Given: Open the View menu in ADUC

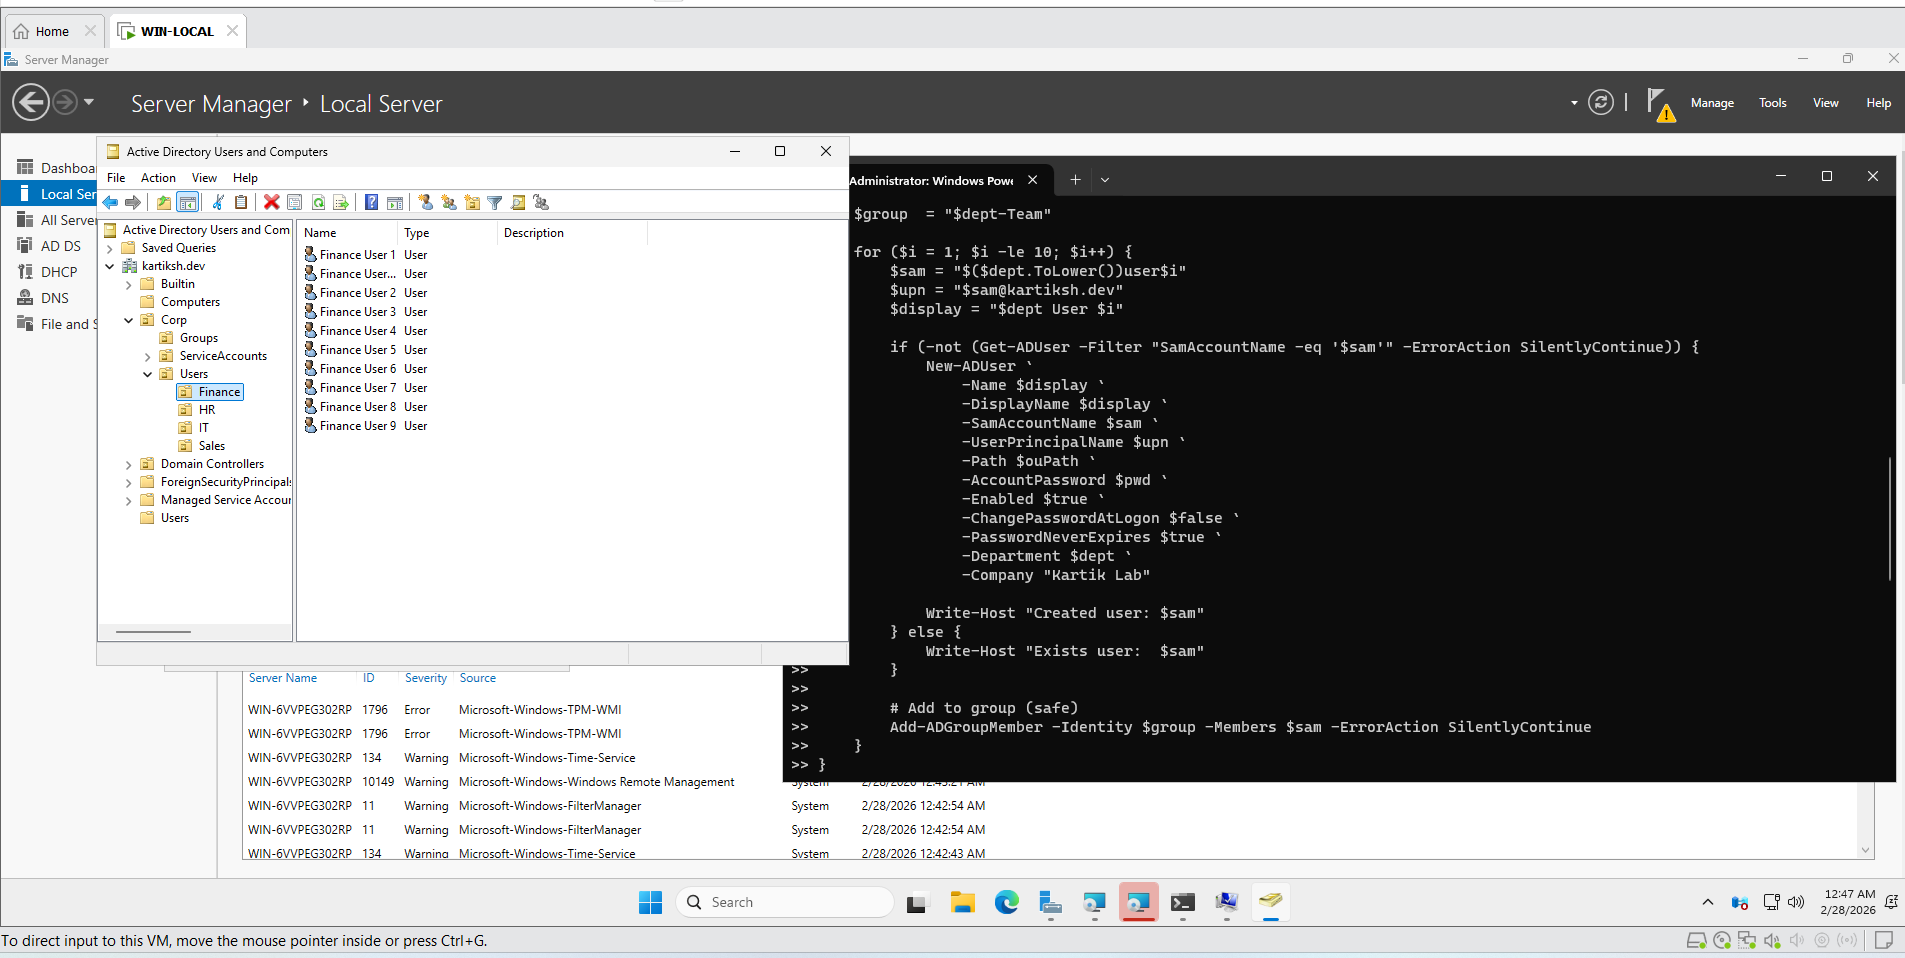Looking at the screenshot, I should coord(204,178).
